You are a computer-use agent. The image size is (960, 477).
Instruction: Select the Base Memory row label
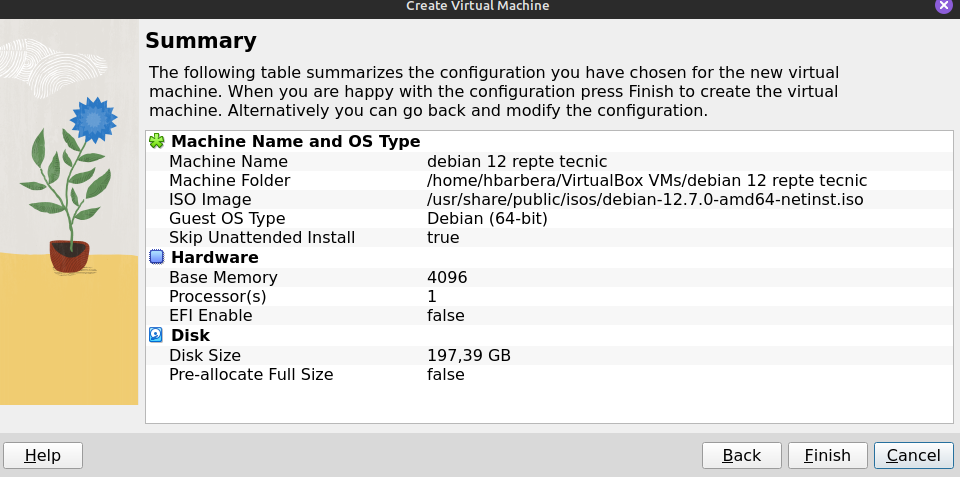(223, 277)
